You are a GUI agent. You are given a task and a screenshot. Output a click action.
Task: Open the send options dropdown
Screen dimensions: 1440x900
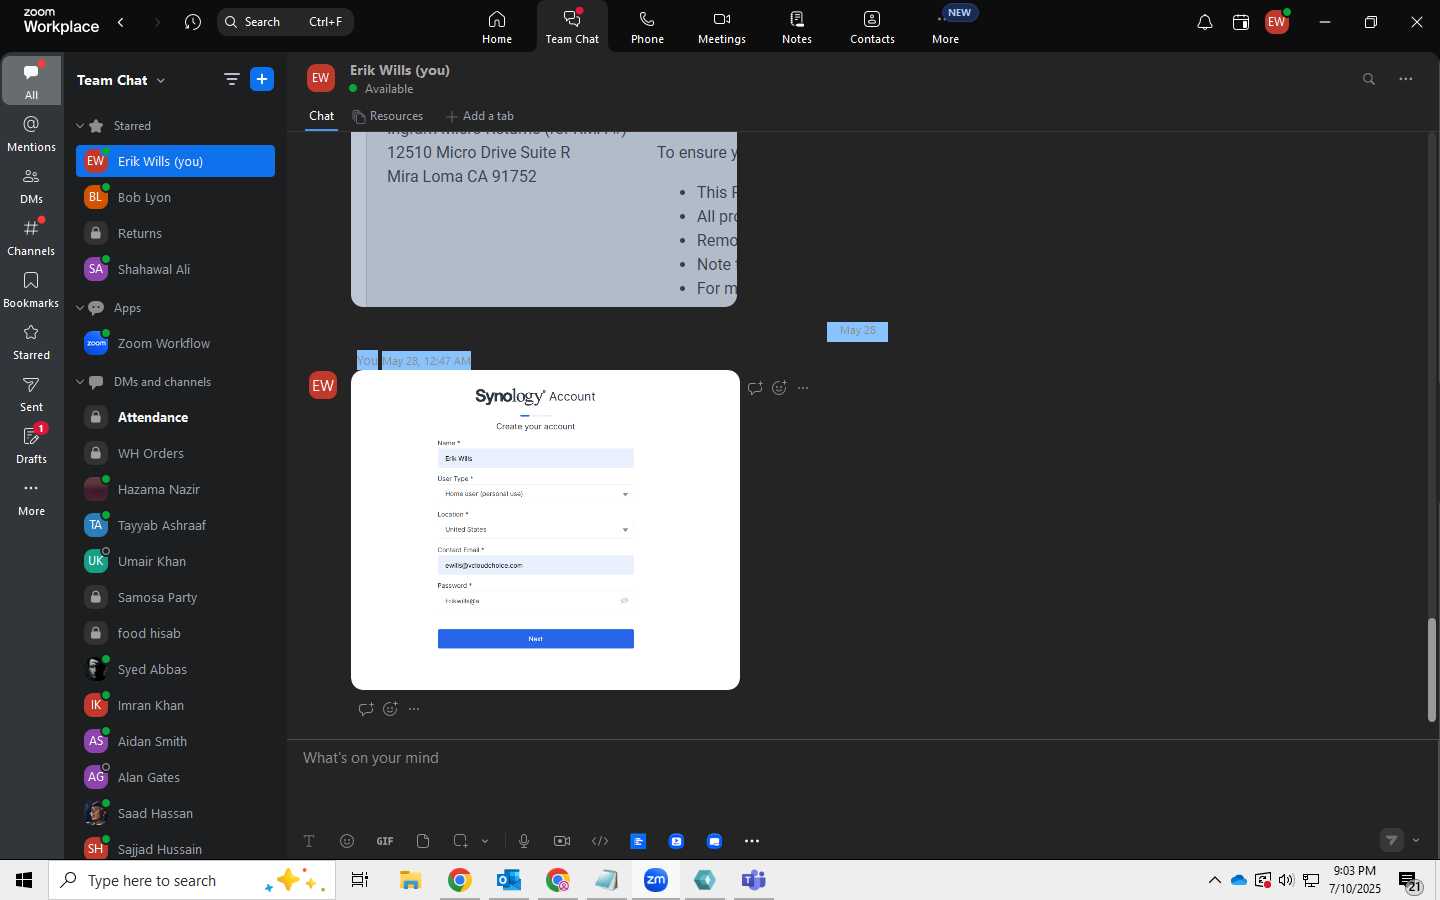(x=1416, y=840)
